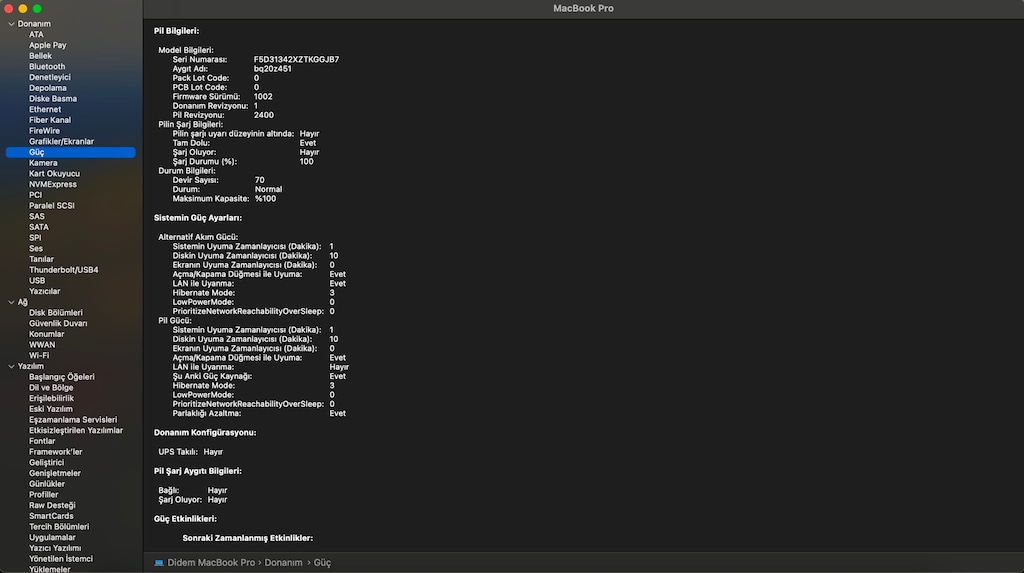Open Fiber Kanal sidebar item
Image resolution: width=1024 pixels, height=573 pixels.
(50, 120)
